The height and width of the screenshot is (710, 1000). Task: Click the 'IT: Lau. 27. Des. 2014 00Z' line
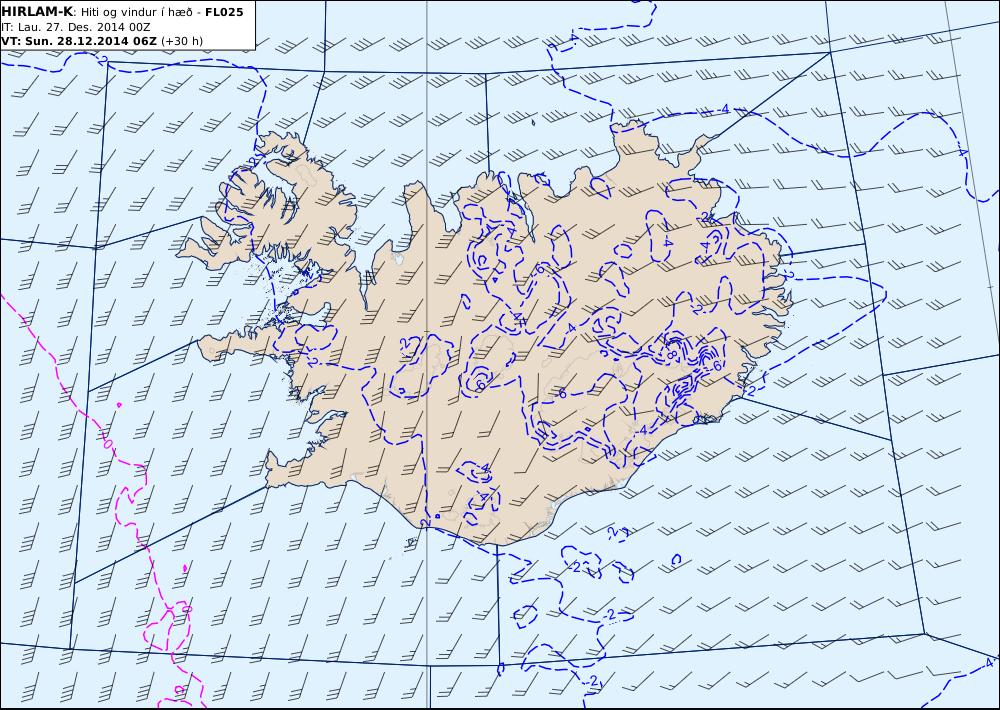click(76, 27)
